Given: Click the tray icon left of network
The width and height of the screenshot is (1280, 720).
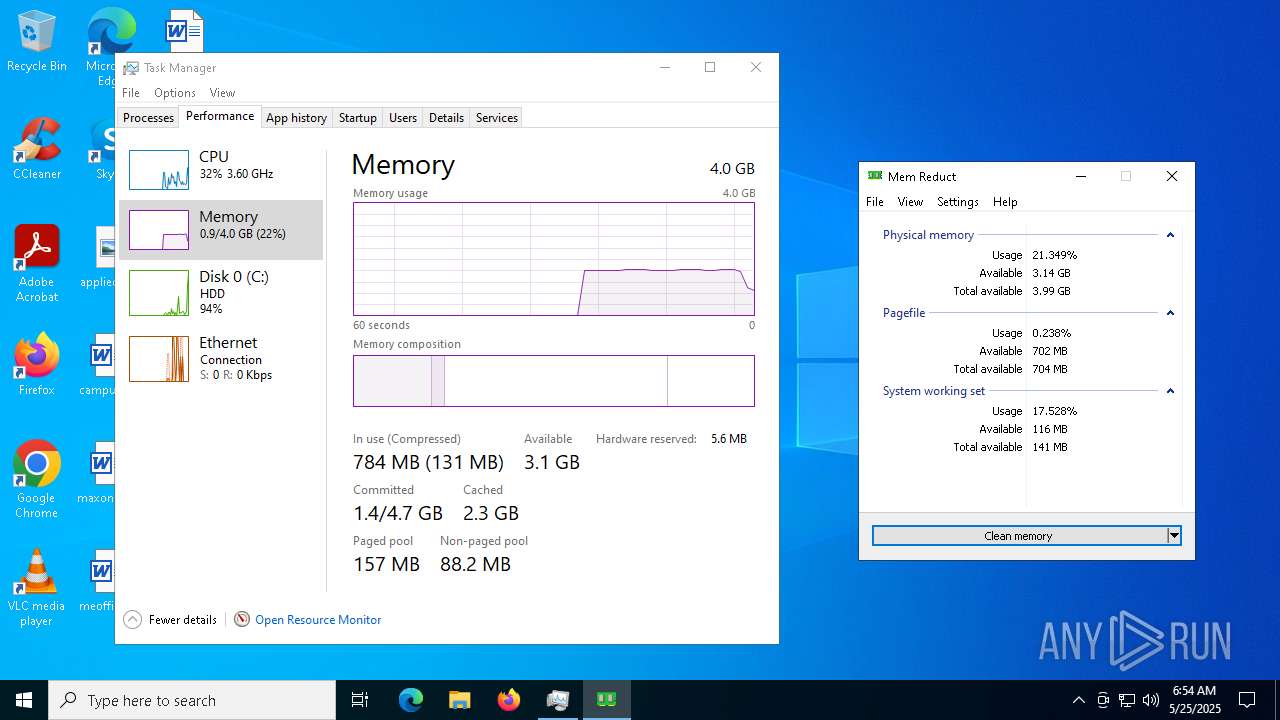Looking at the screenshot, I should point(1103,700).
